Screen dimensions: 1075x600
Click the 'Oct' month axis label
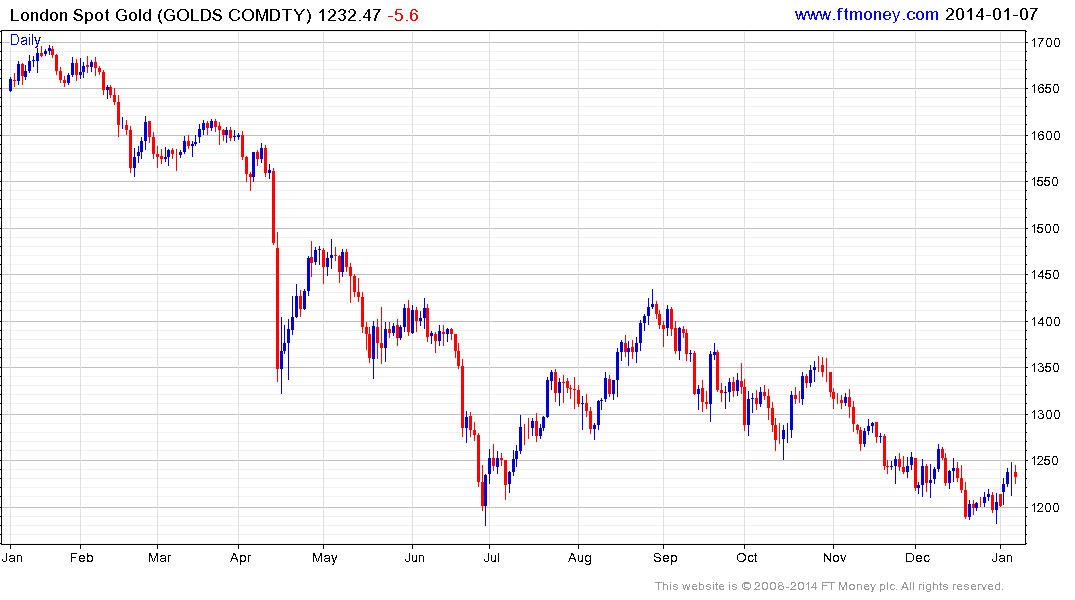click(747, 557)
